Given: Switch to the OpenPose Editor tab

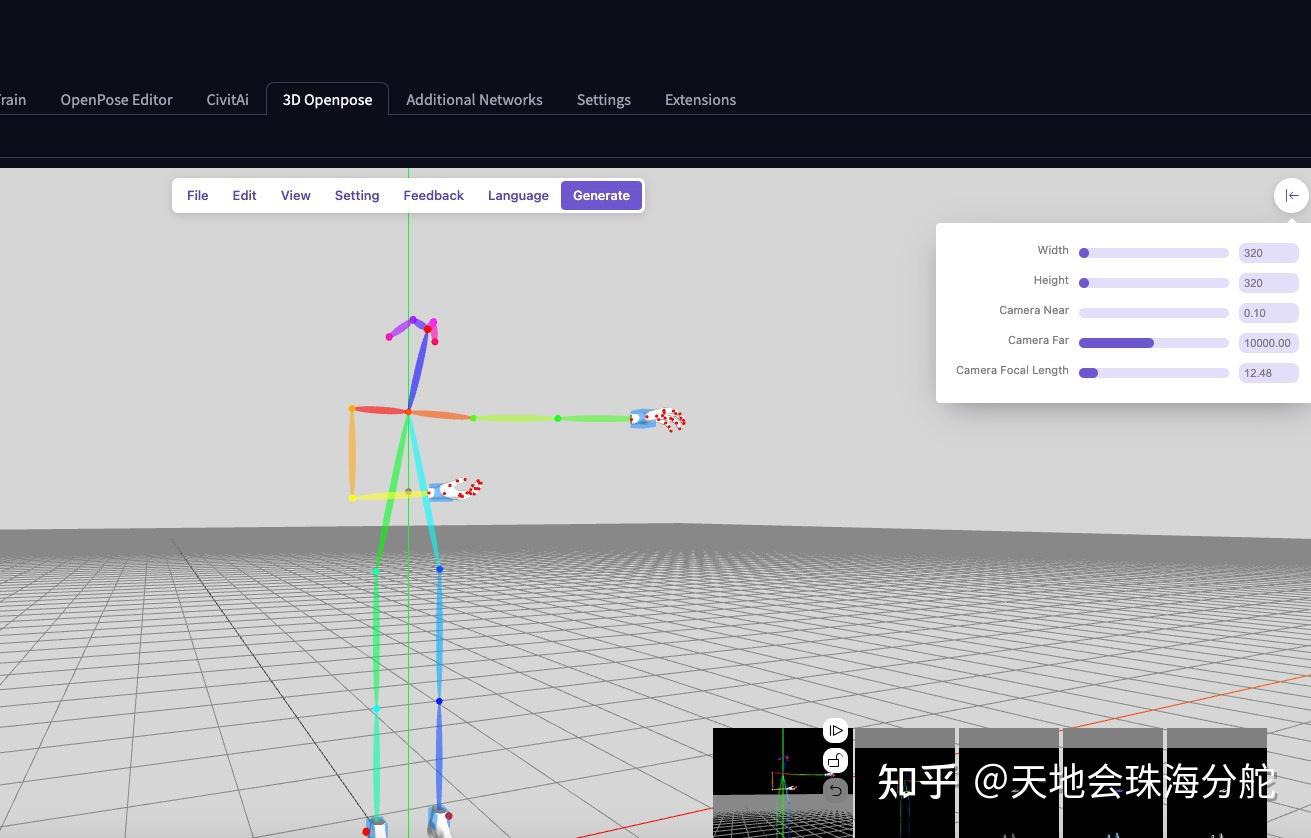Looking at the screenshot, I should pyautogui.click(x=116, y=99).
